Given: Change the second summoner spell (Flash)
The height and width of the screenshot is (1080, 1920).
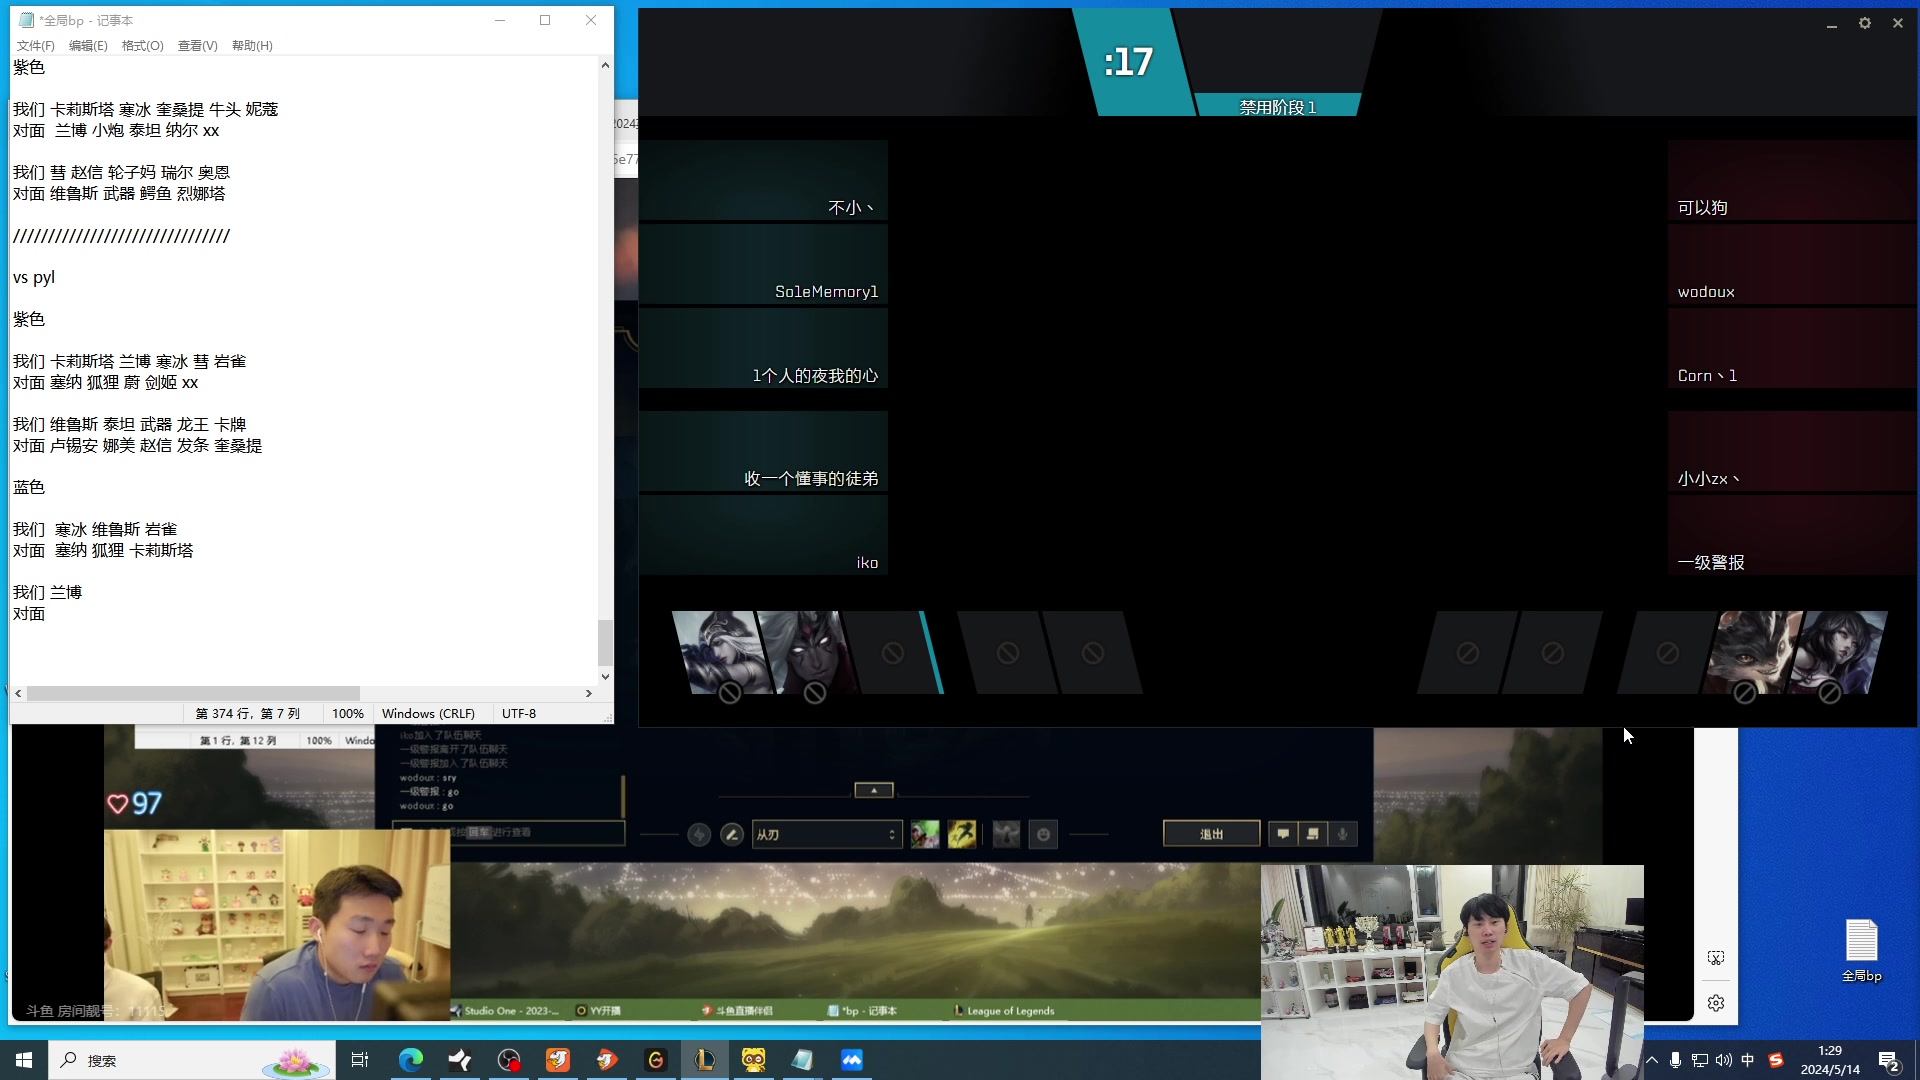Looking at the screenshot, I should [x=962, y=834].
